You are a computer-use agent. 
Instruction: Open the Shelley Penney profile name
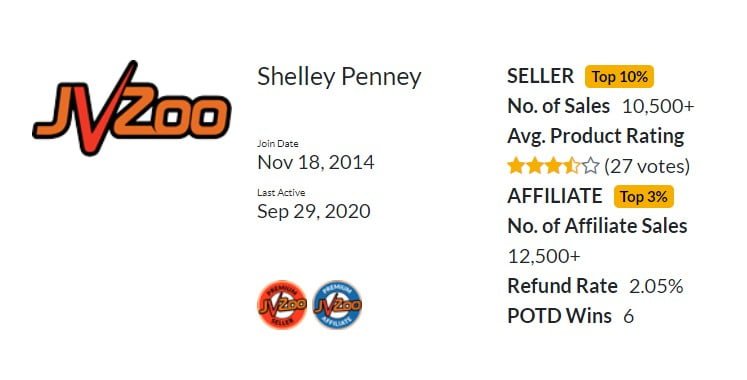[339, 77]
